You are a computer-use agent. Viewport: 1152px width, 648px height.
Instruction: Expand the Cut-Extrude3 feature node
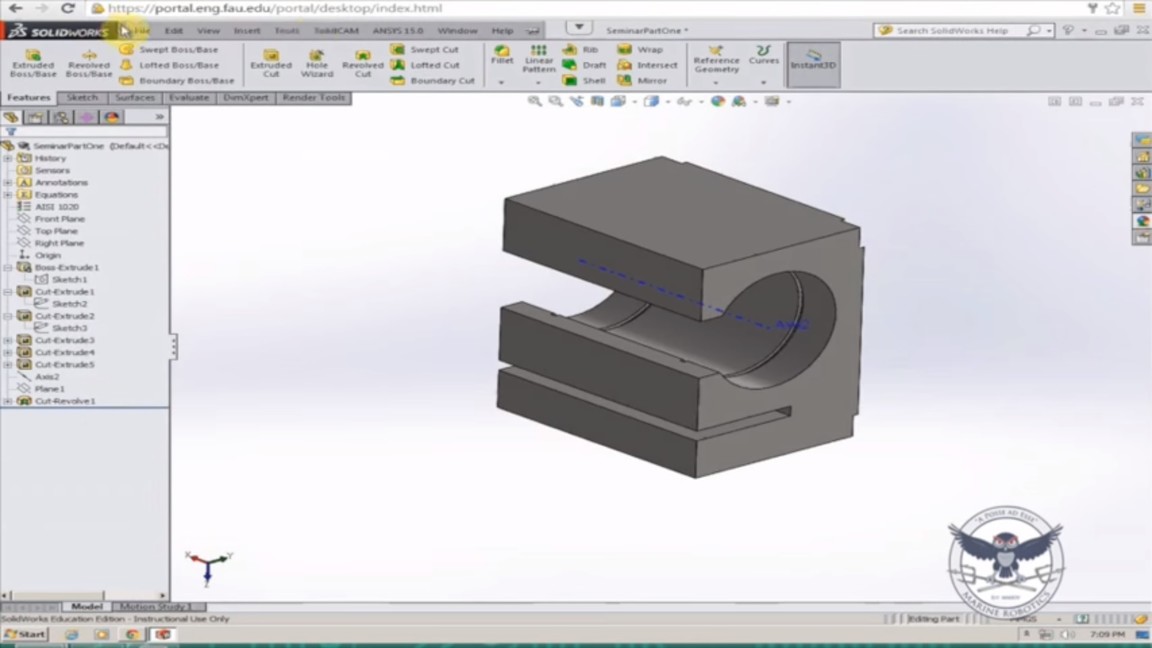click(8, 340)
